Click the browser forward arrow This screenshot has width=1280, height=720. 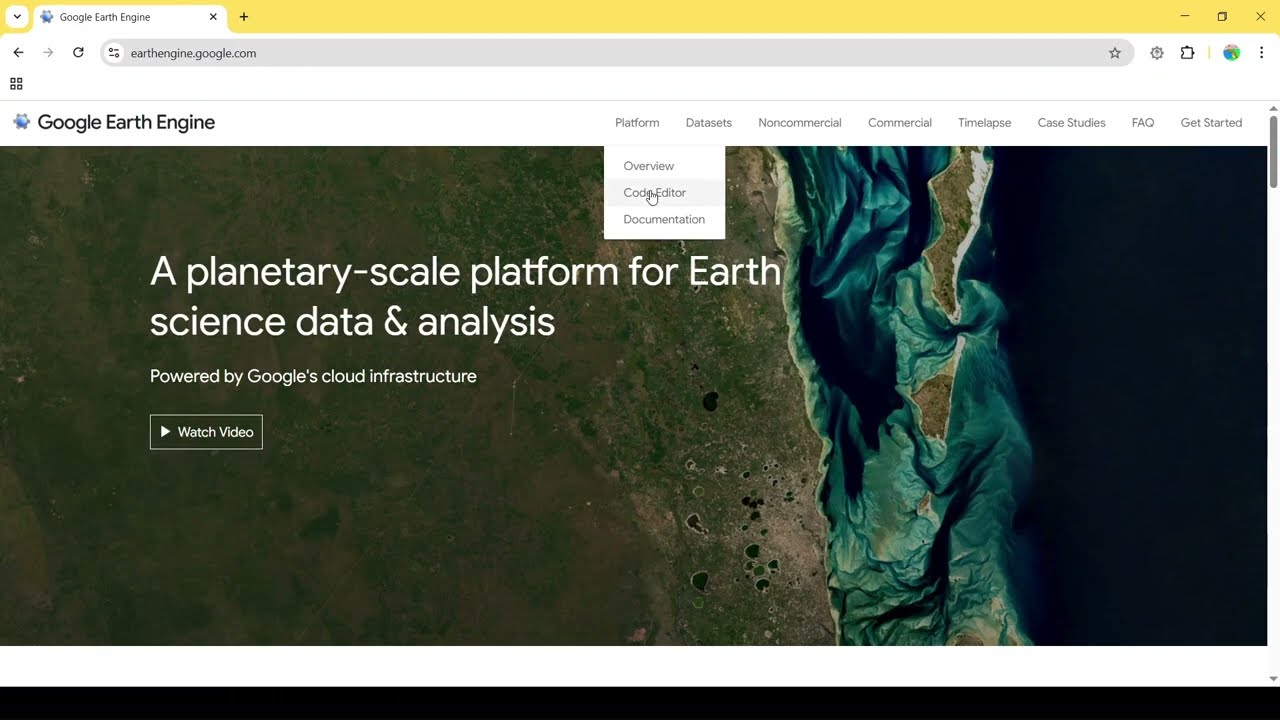(48, 53)
